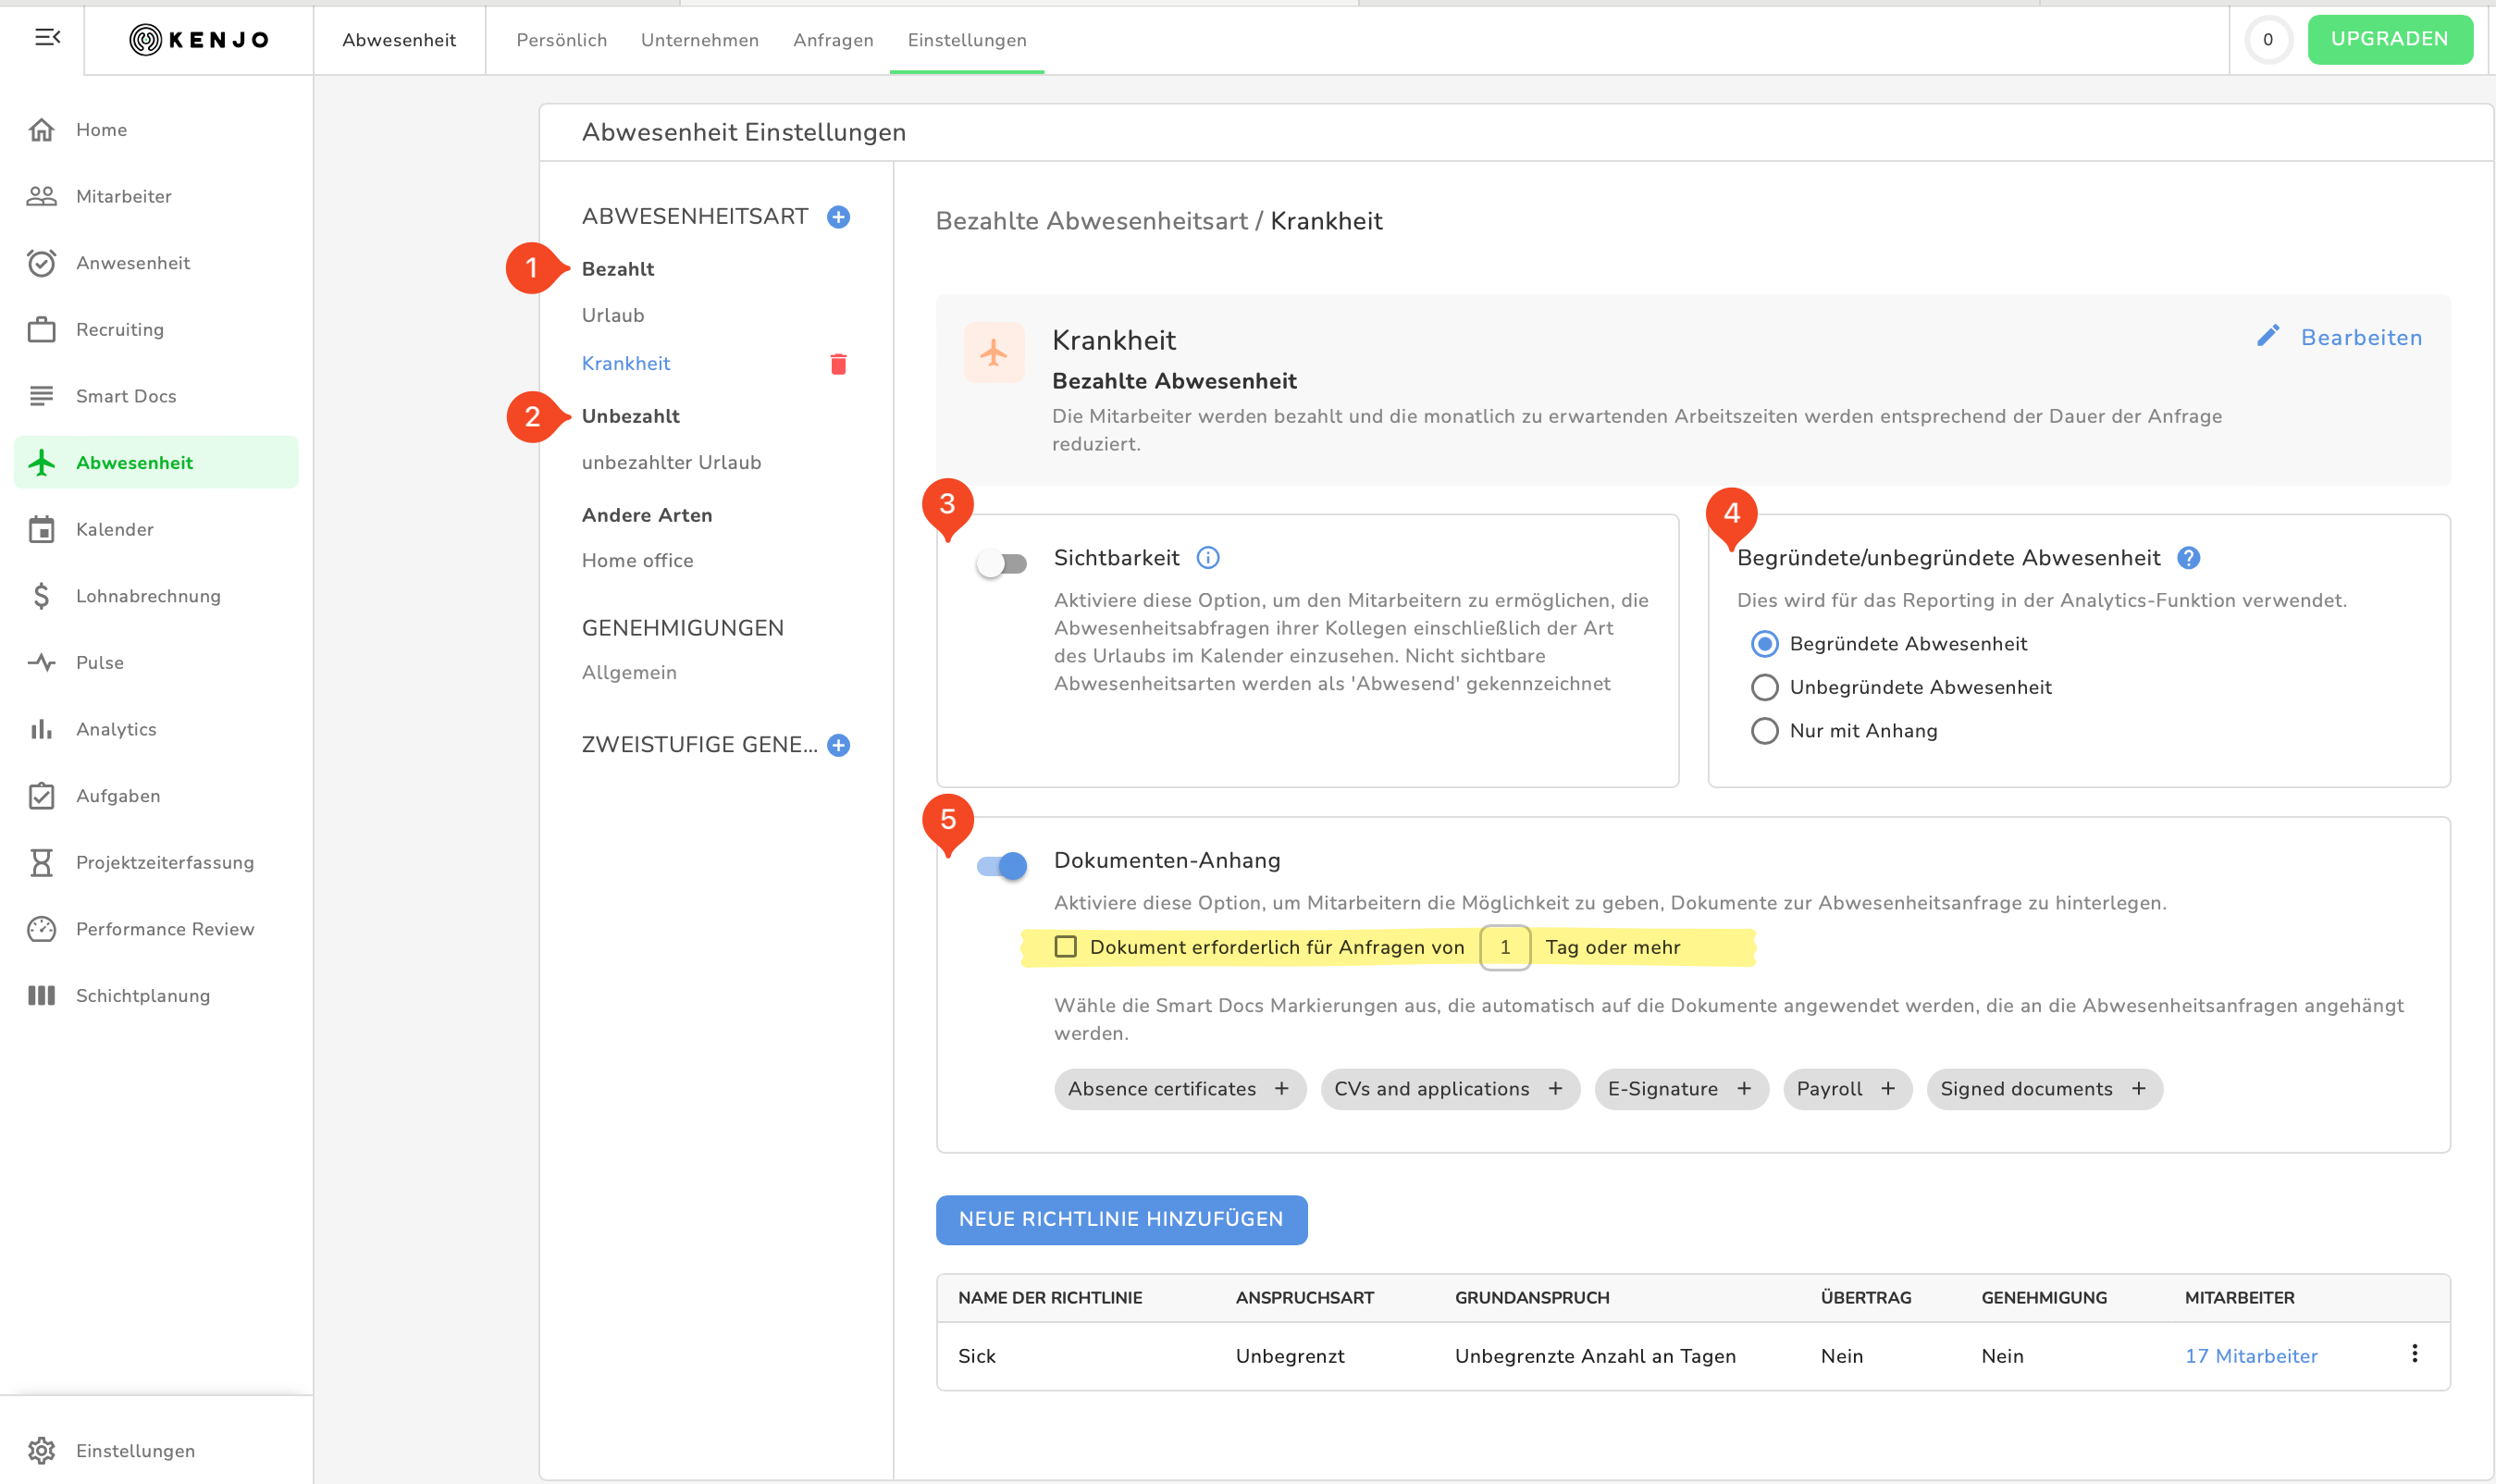Click the Bearbeiten pencil icon
The image size is (2496, 1484).
2268,337
